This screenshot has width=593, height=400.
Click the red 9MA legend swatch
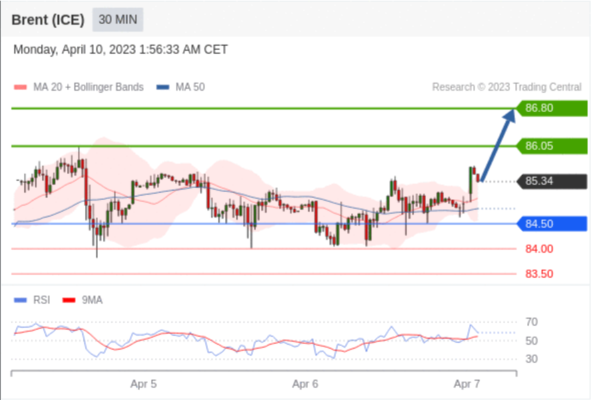point(69,300)
